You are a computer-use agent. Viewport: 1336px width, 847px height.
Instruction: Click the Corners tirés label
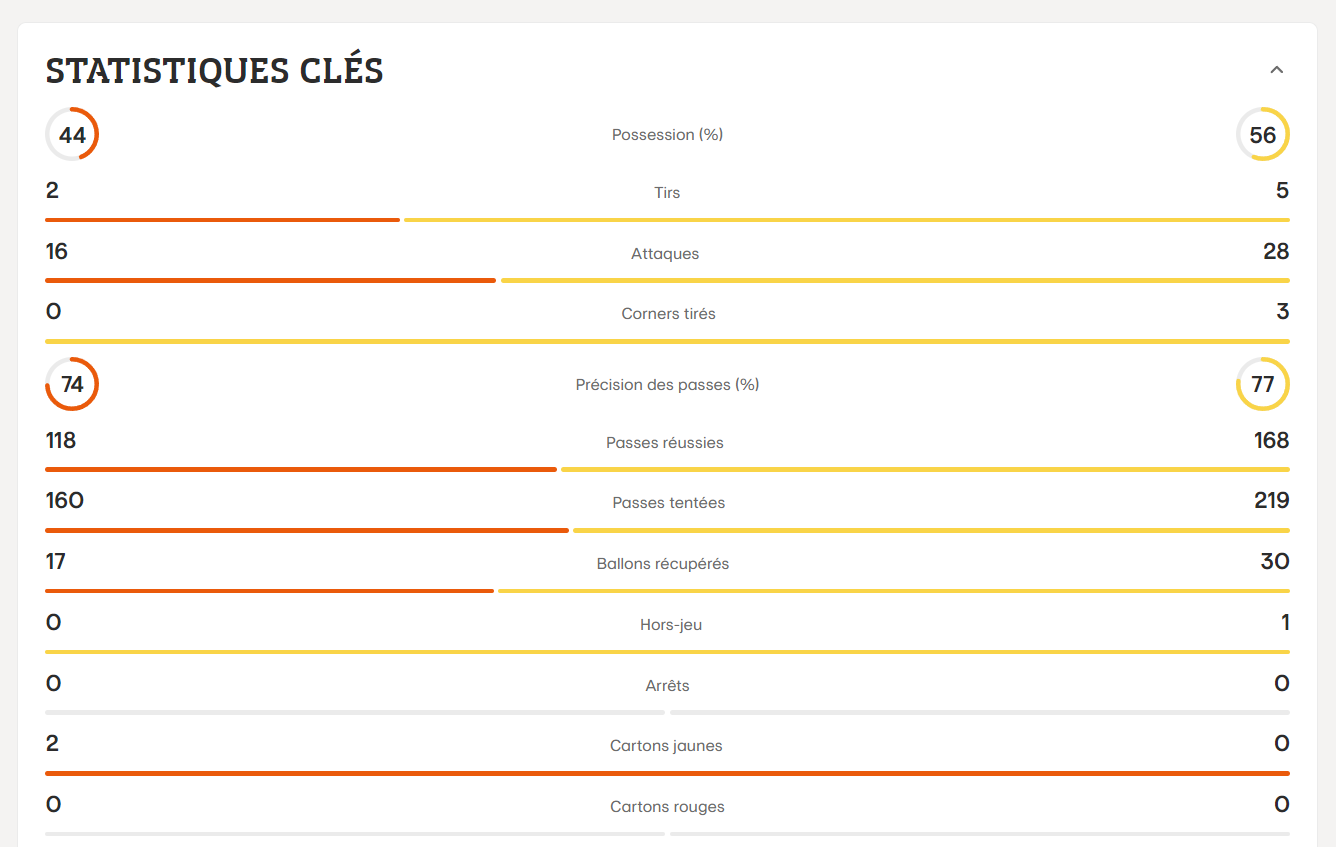tap(668, 313)
